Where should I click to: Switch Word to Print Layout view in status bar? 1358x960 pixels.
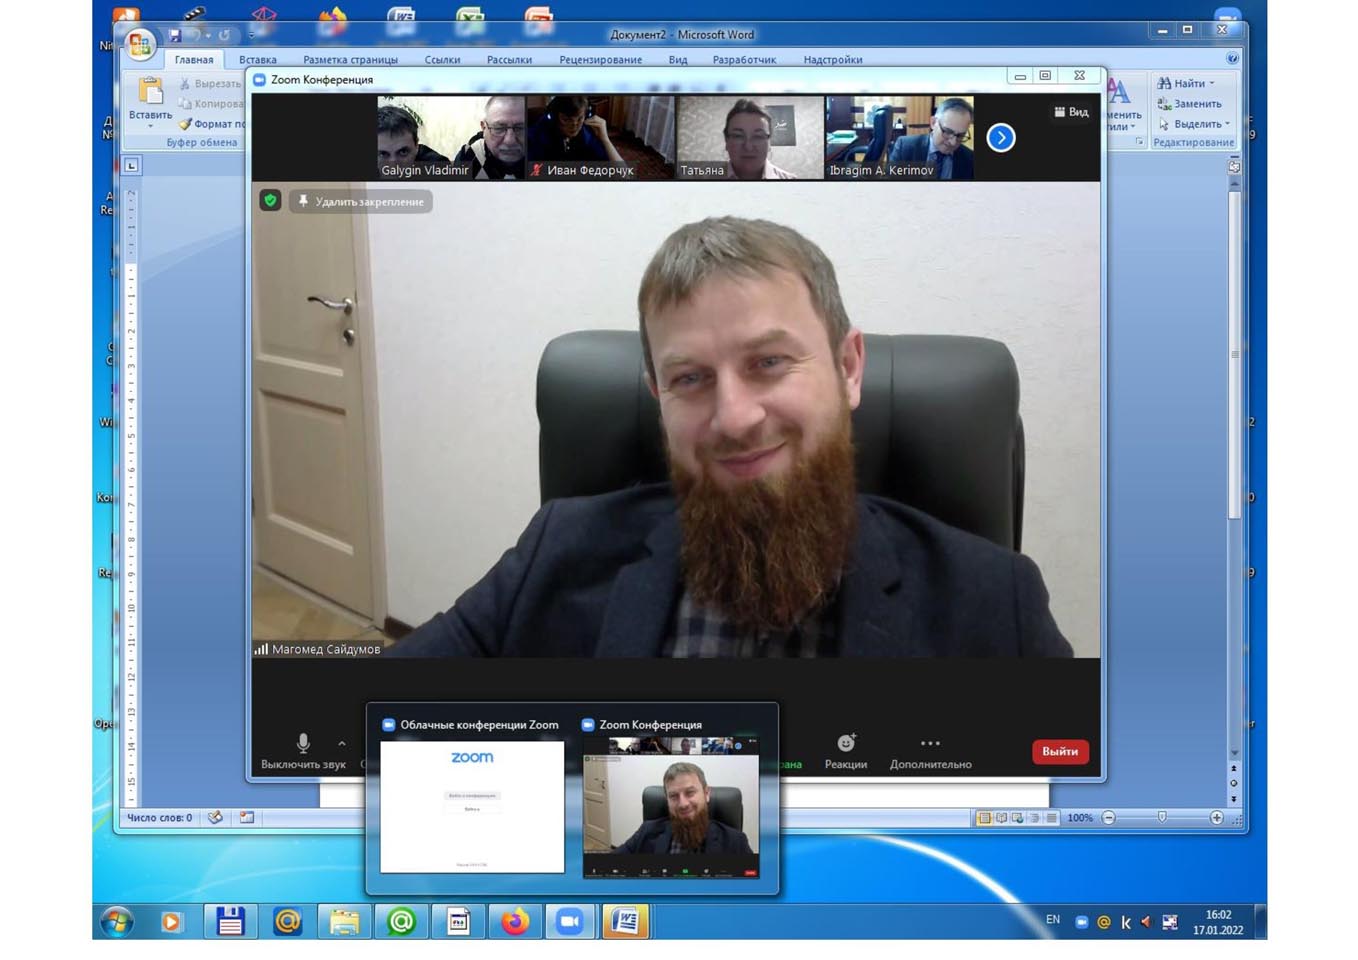tap(984, 818)
